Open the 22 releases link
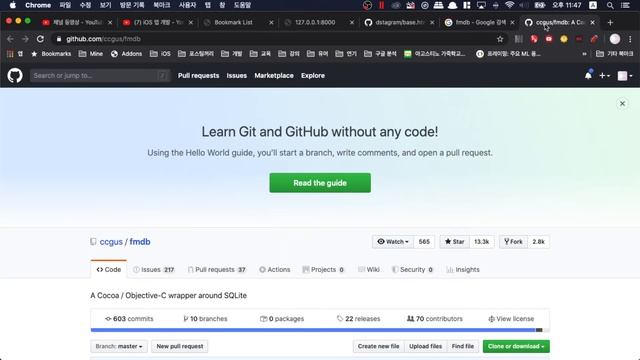Screen dimensions: 640x360 pyautogui.click(x=358, y=319)
